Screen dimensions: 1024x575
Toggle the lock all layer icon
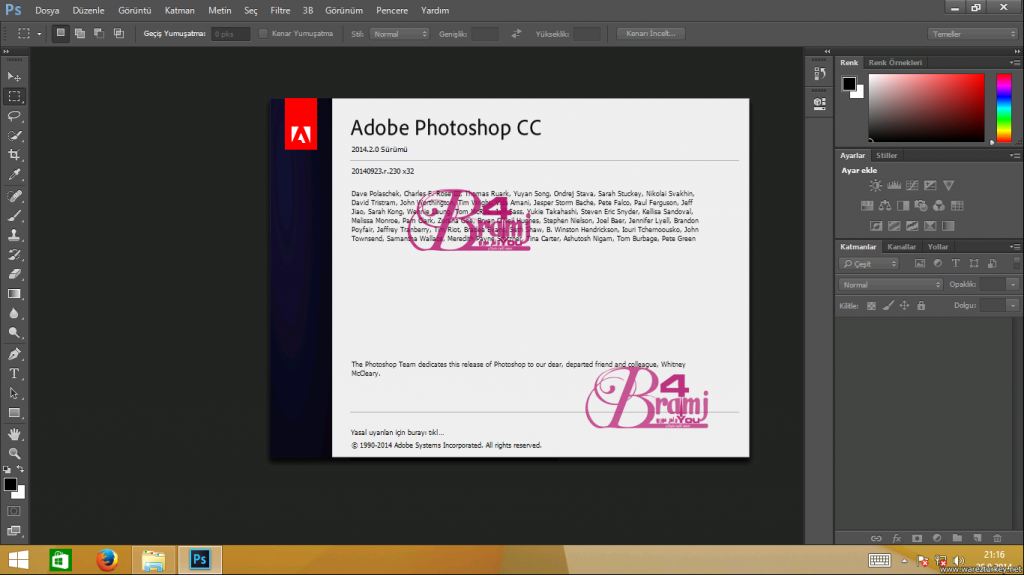click(921, 305)
